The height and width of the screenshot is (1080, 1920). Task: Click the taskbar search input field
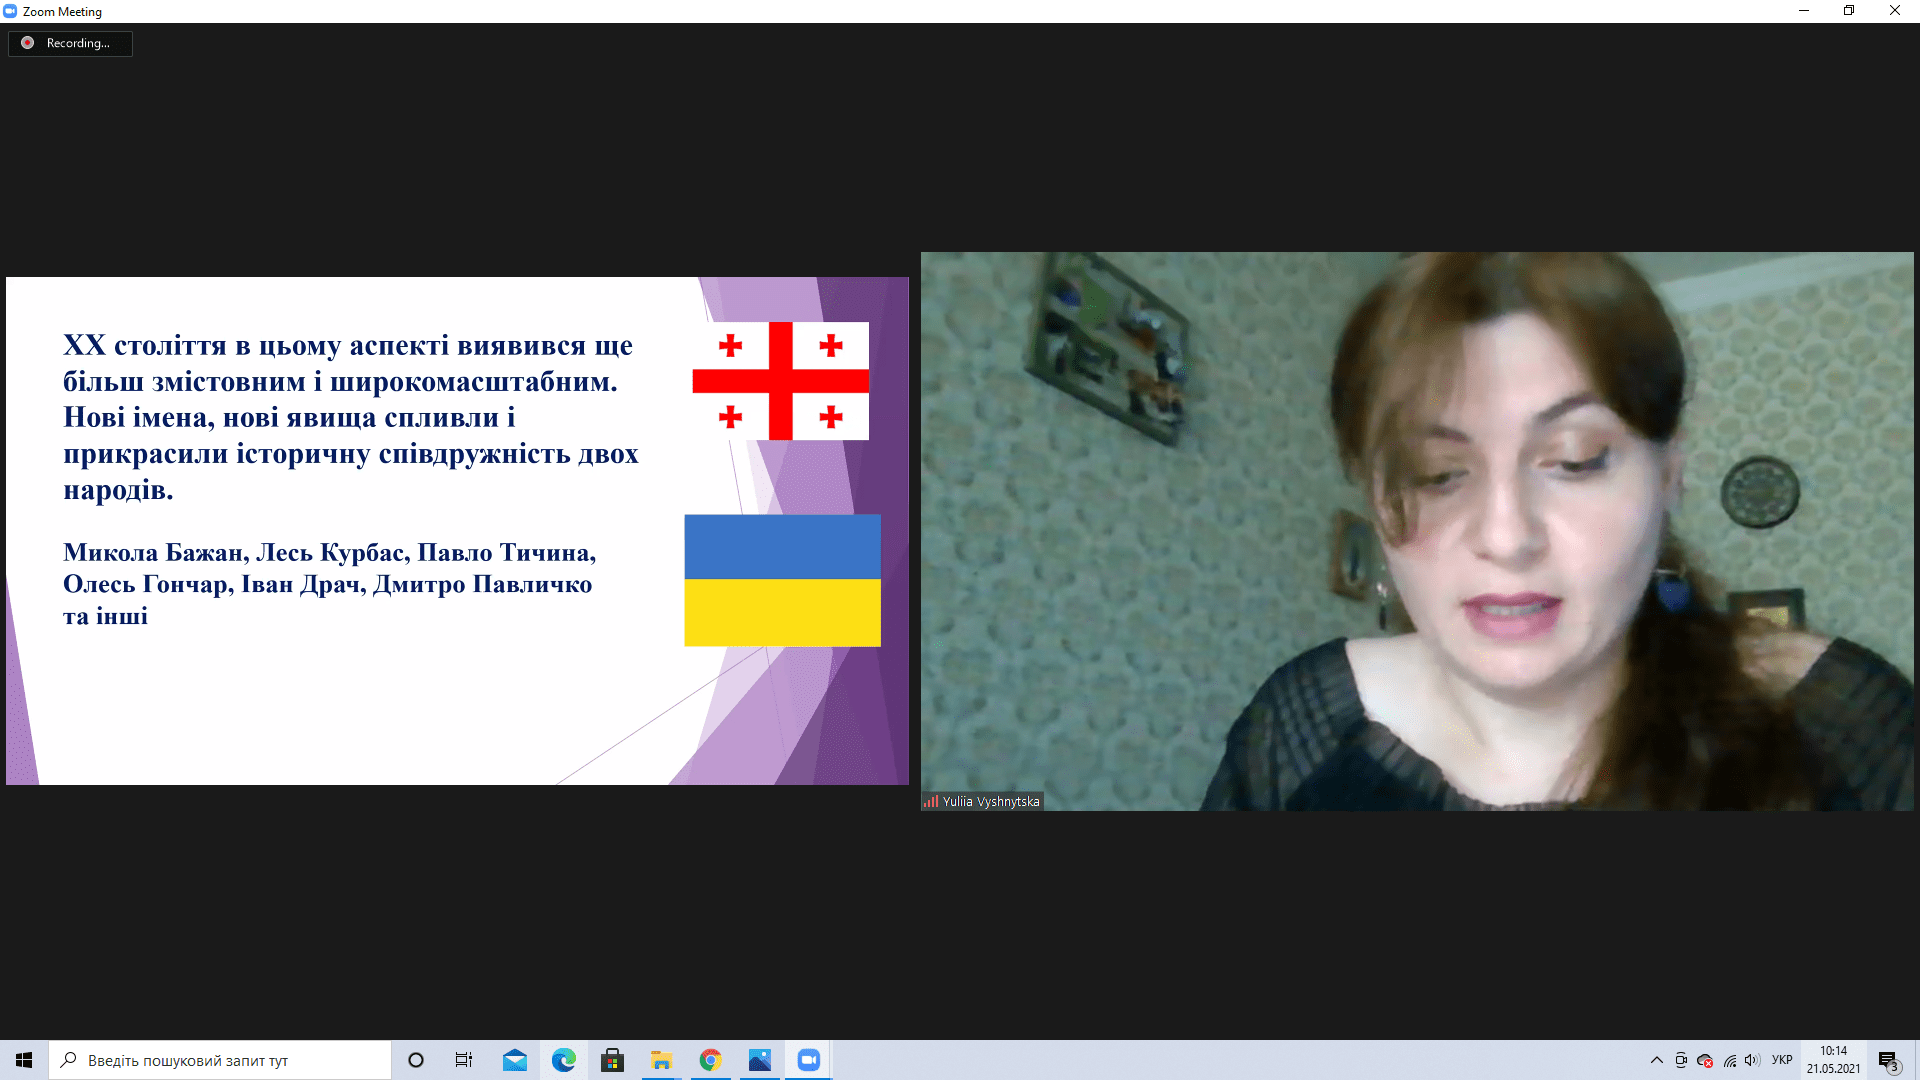pyautogui.click(x=220, y=1060)
